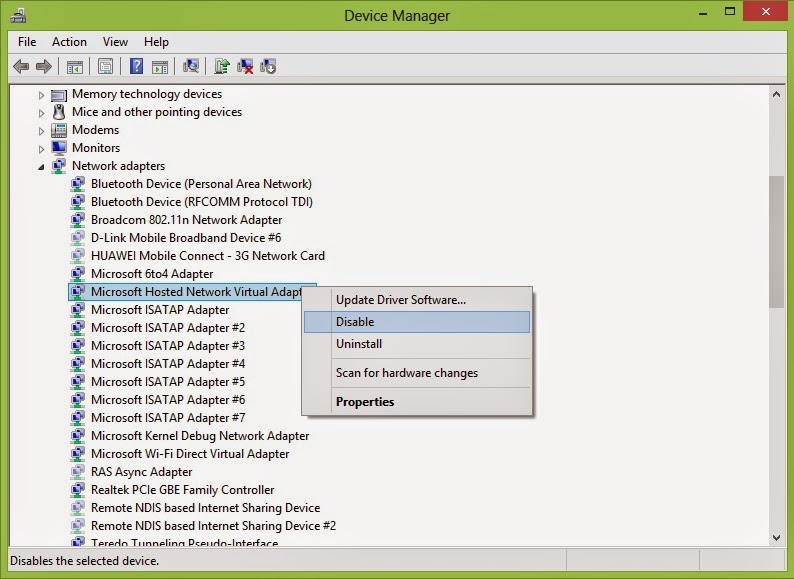Viewport: 794px width, 579px height.
Task: Click the blue Help question mark icon
Action: (136, 66)
